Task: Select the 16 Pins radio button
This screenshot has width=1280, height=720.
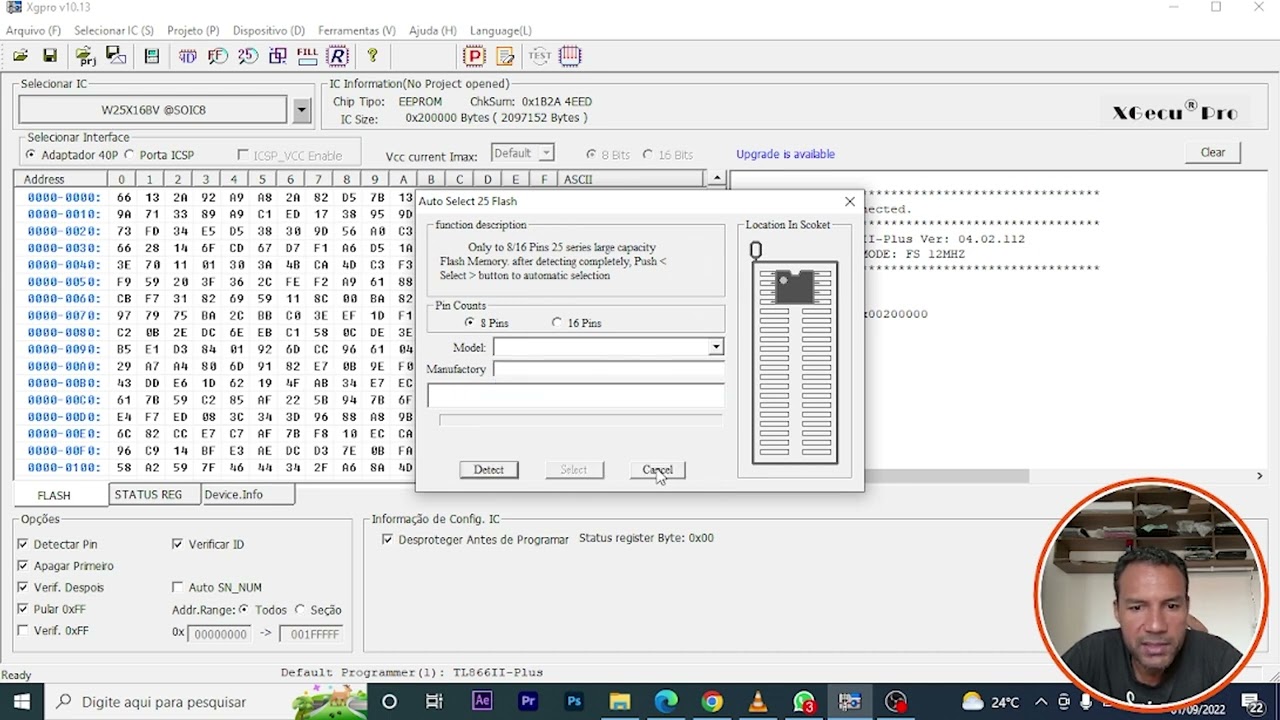Action: coord(557,323)
